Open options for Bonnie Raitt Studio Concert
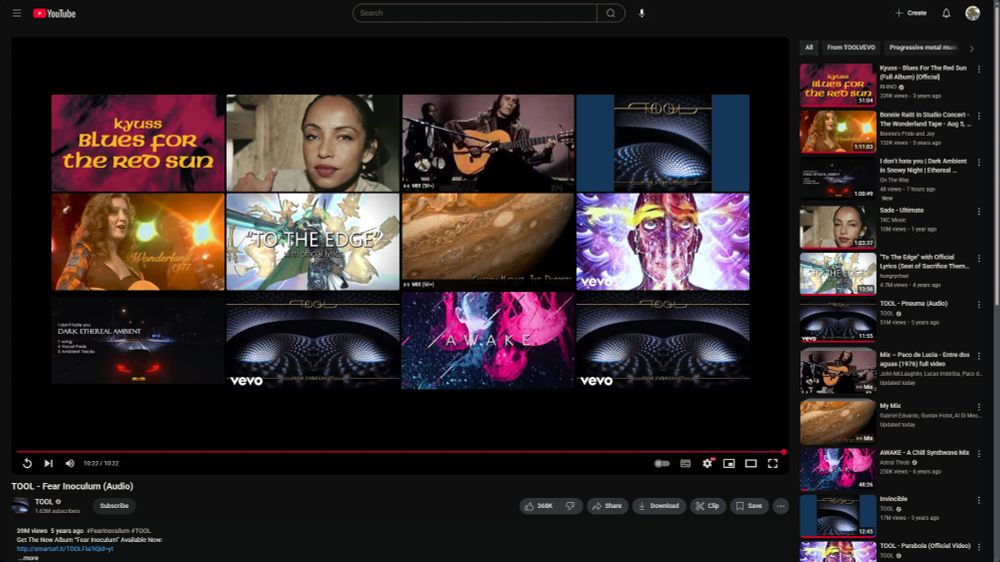 979,116
